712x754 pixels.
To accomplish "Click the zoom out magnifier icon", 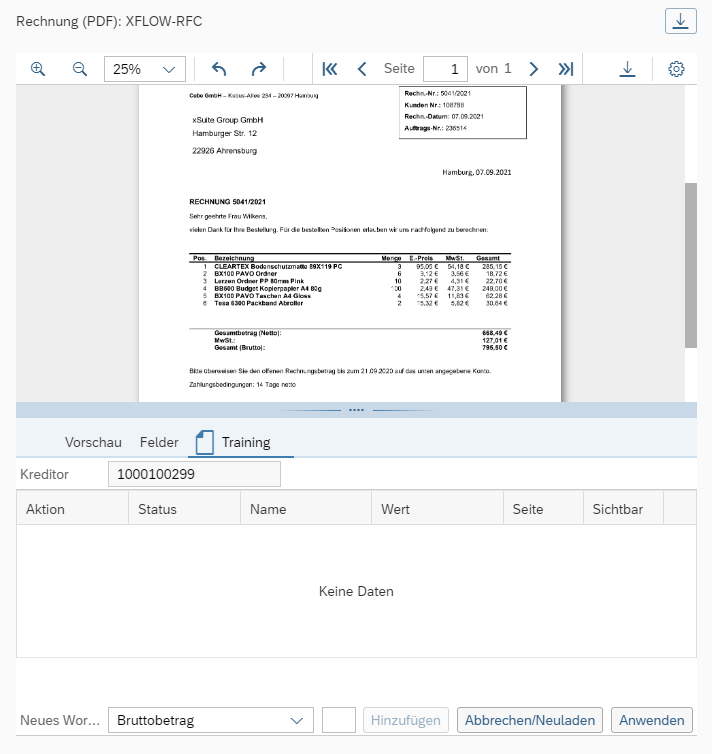I will 80,69.
